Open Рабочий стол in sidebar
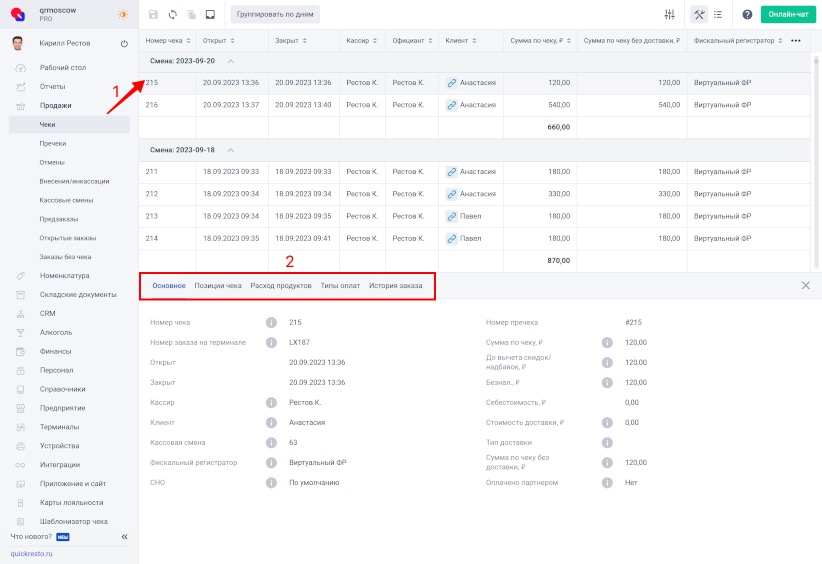822x564 pixels. click(63, 68)
